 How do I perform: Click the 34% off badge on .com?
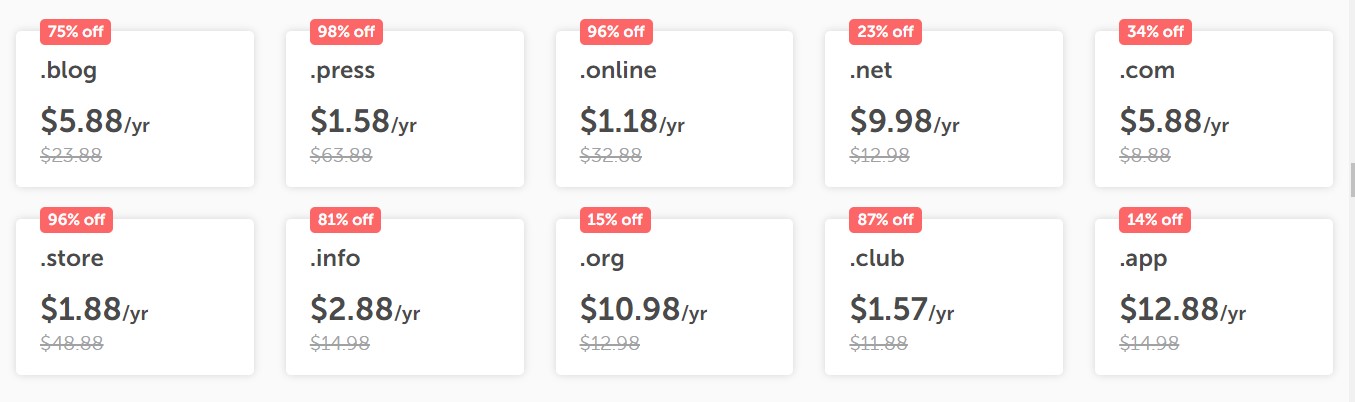tap(1155, 31)
